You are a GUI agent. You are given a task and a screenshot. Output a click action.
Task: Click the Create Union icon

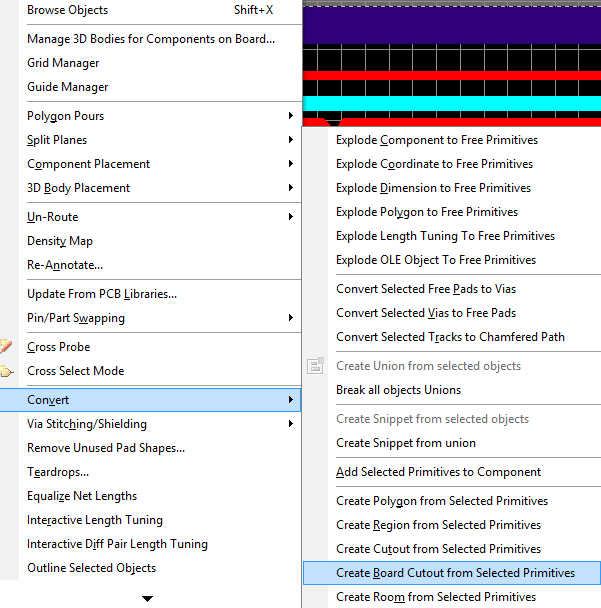[315, 366]
